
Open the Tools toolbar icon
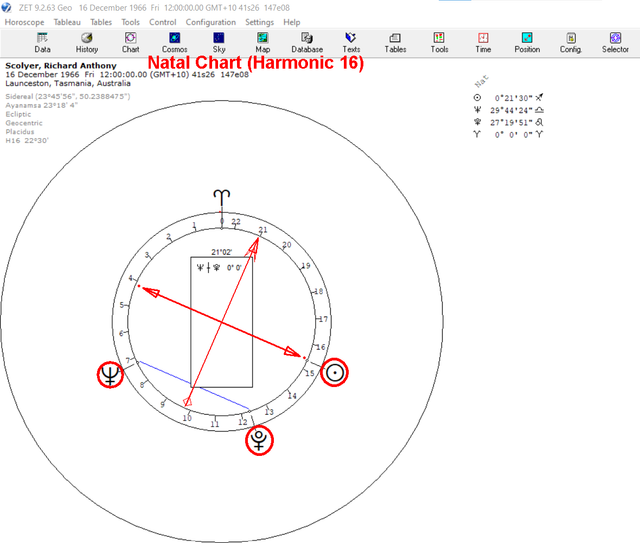[x=439, y=43]
